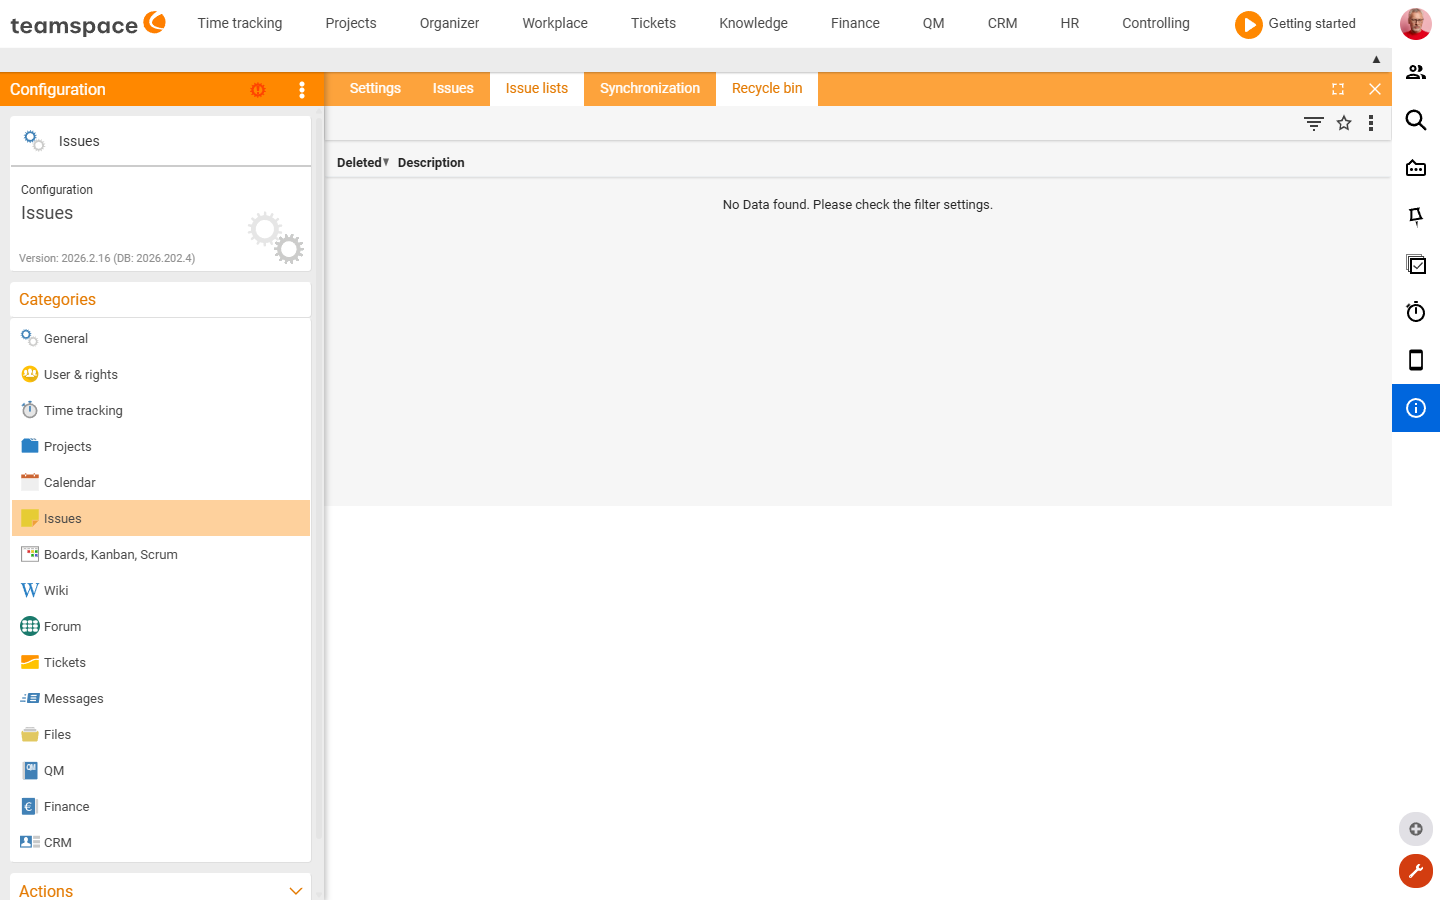Open the CRM category in sidebar

(160, 843)
